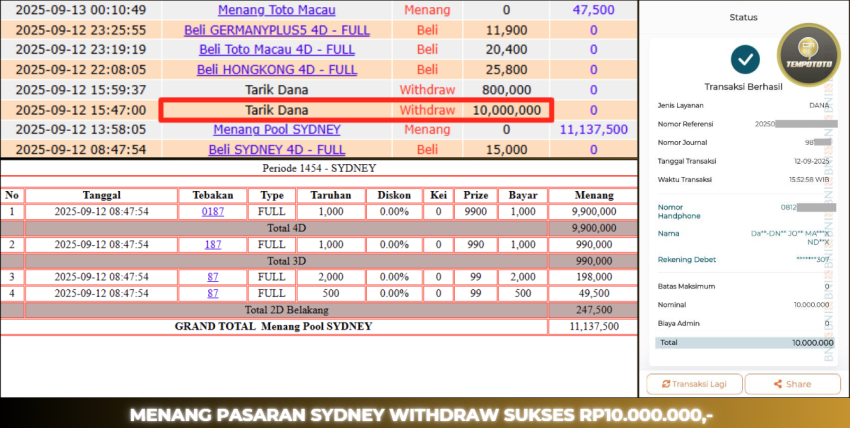This screenshot has width=850, height=428.
Task: Open Beli GERMANYPLUS5 4D - FULL link
Action: [x=276, y=30]
